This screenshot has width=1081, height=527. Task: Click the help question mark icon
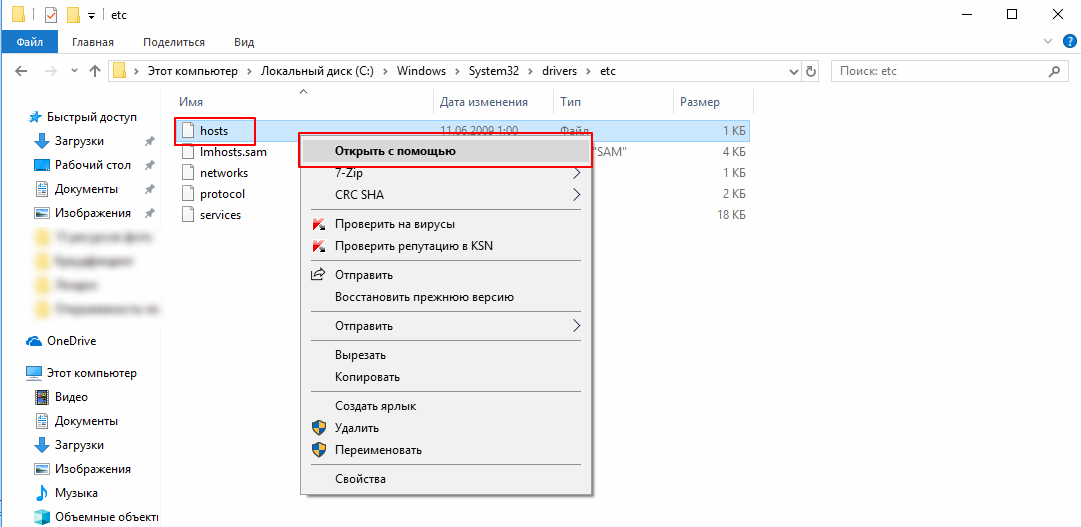pos(1067,41)
